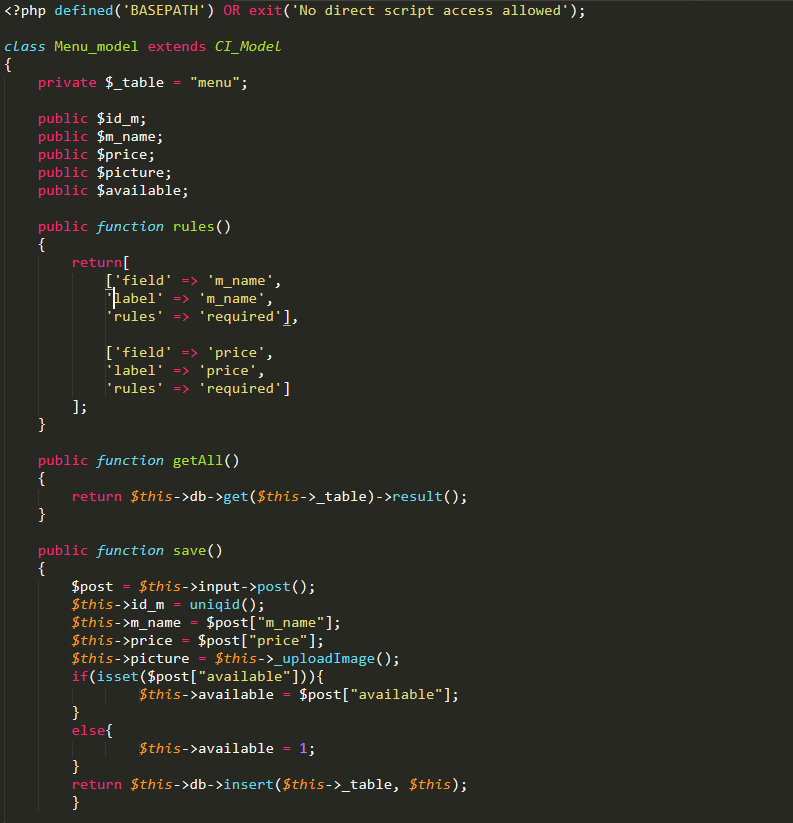
Task: Click the return keyword in getAll
Action: (x=97, y=497)
